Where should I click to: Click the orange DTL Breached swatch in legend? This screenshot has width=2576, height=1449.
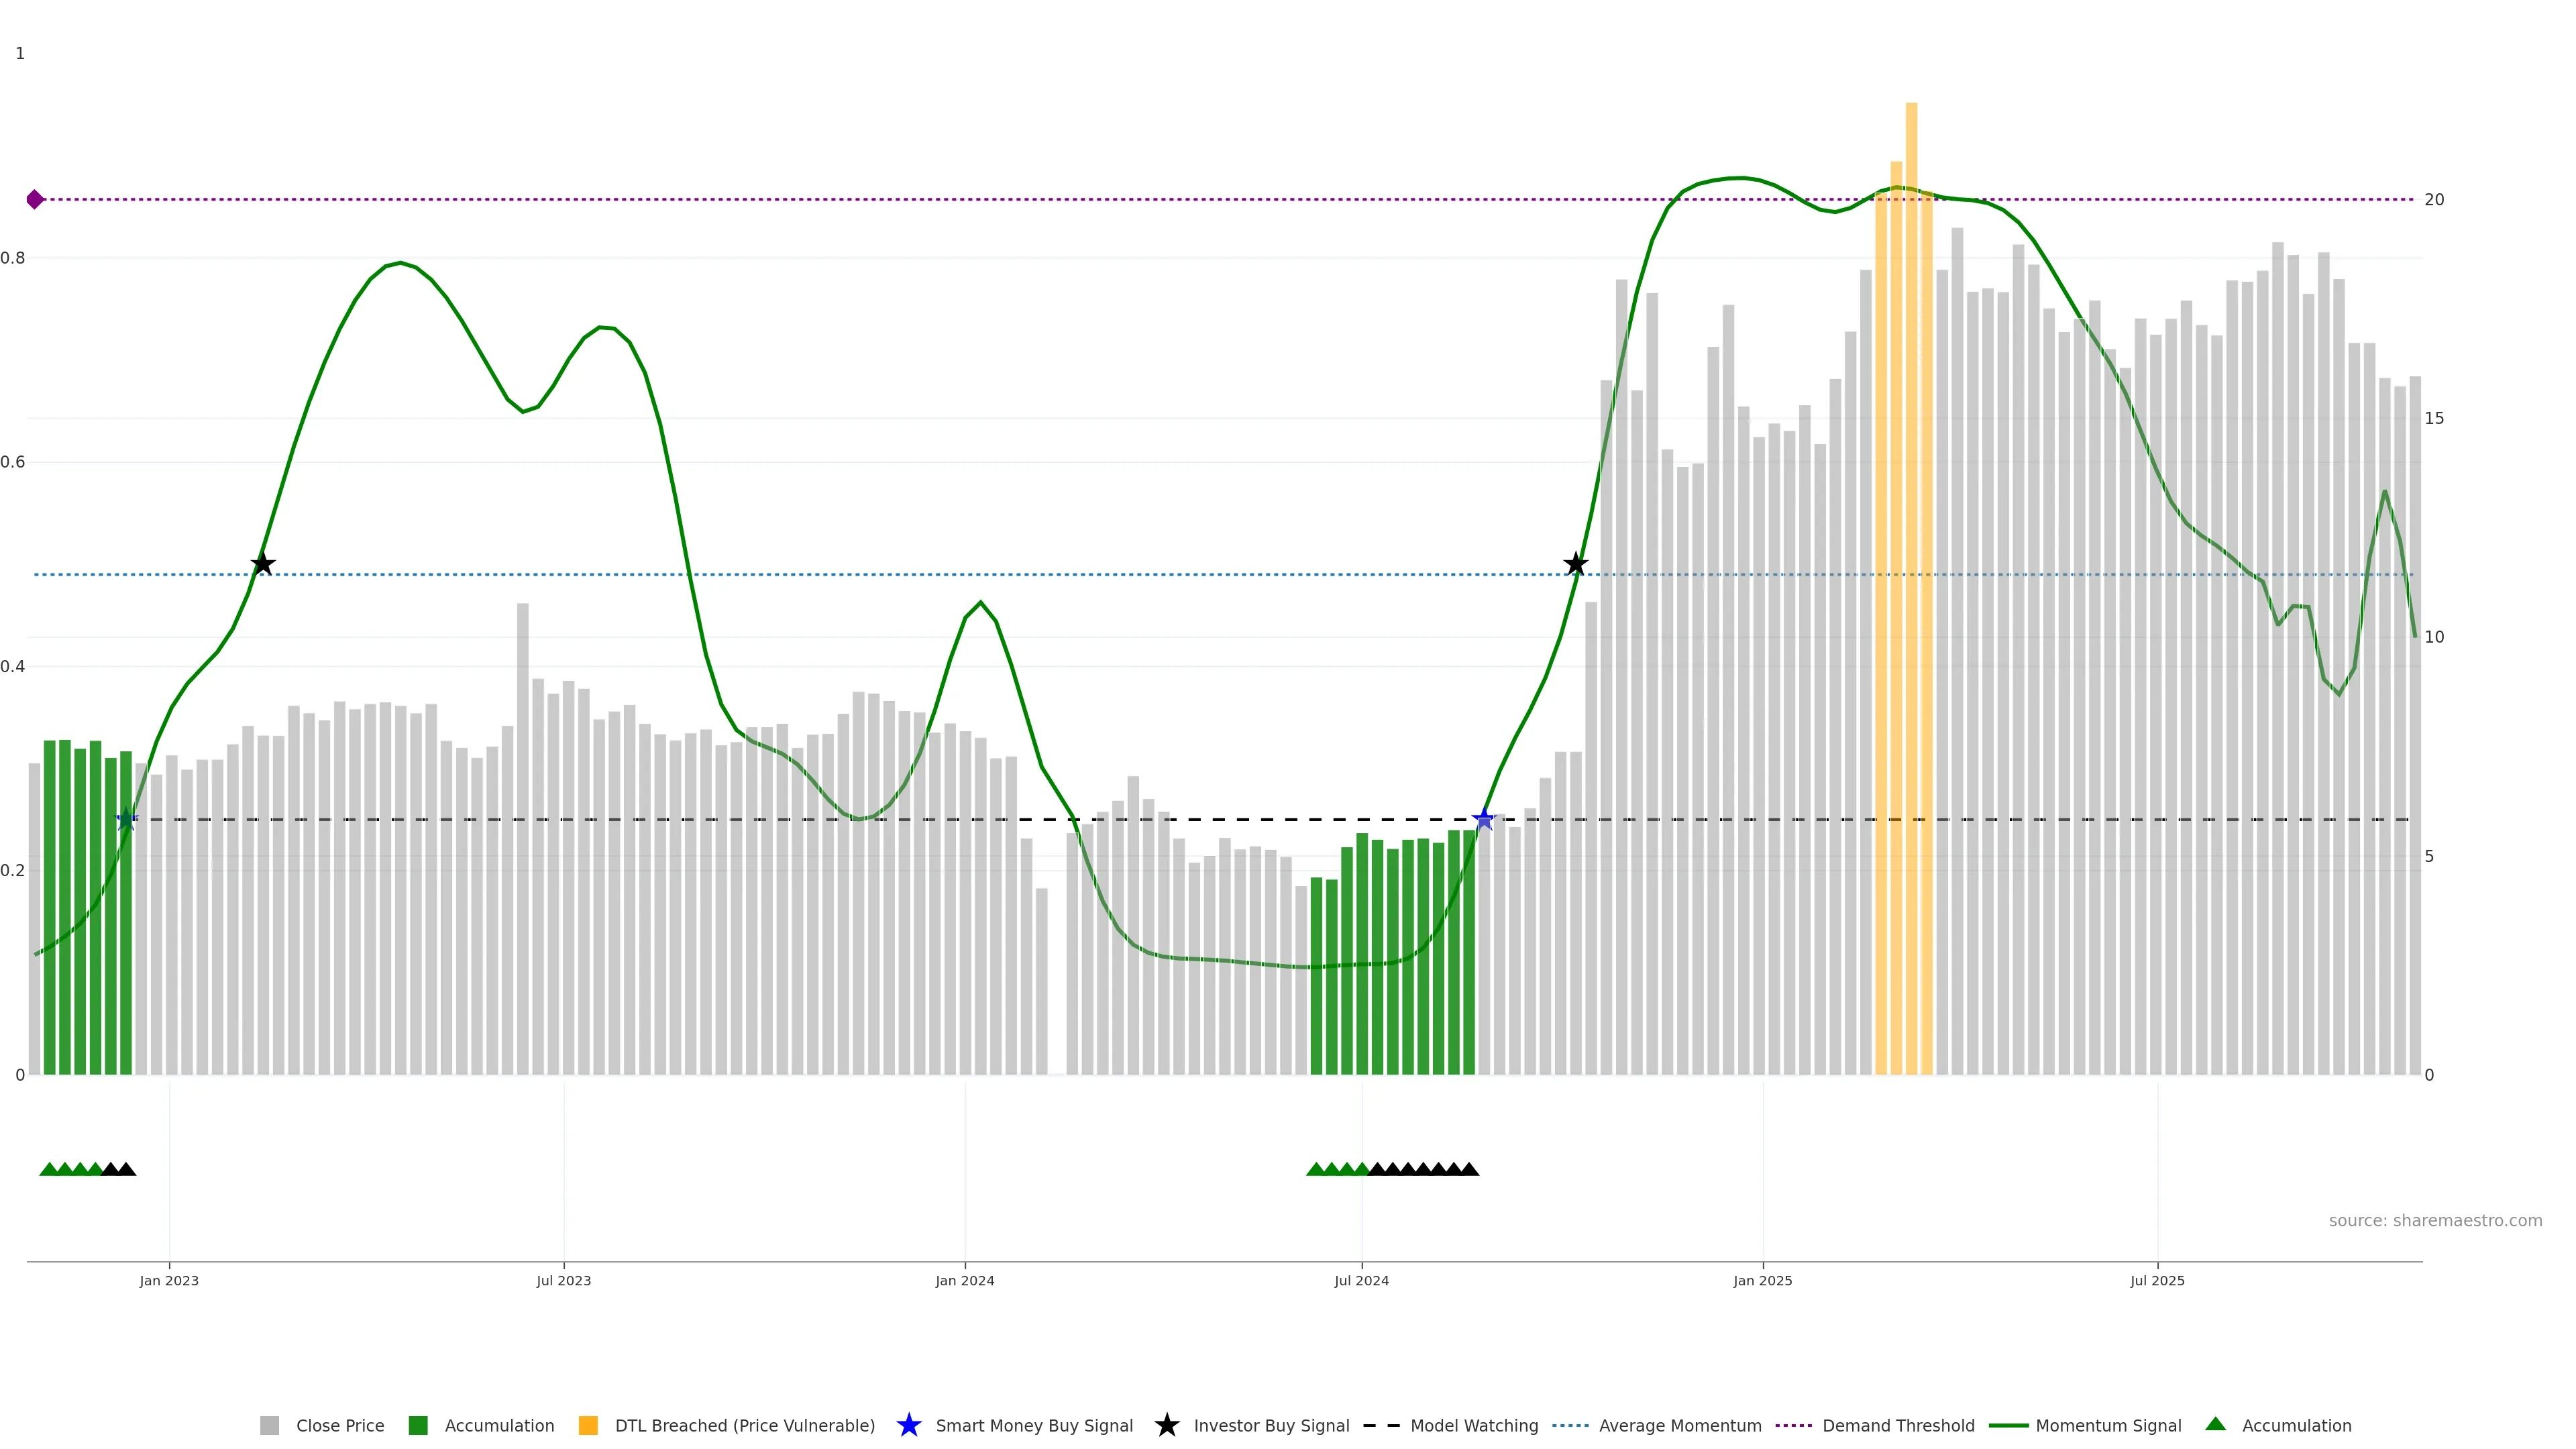(x=588, y=1425)
